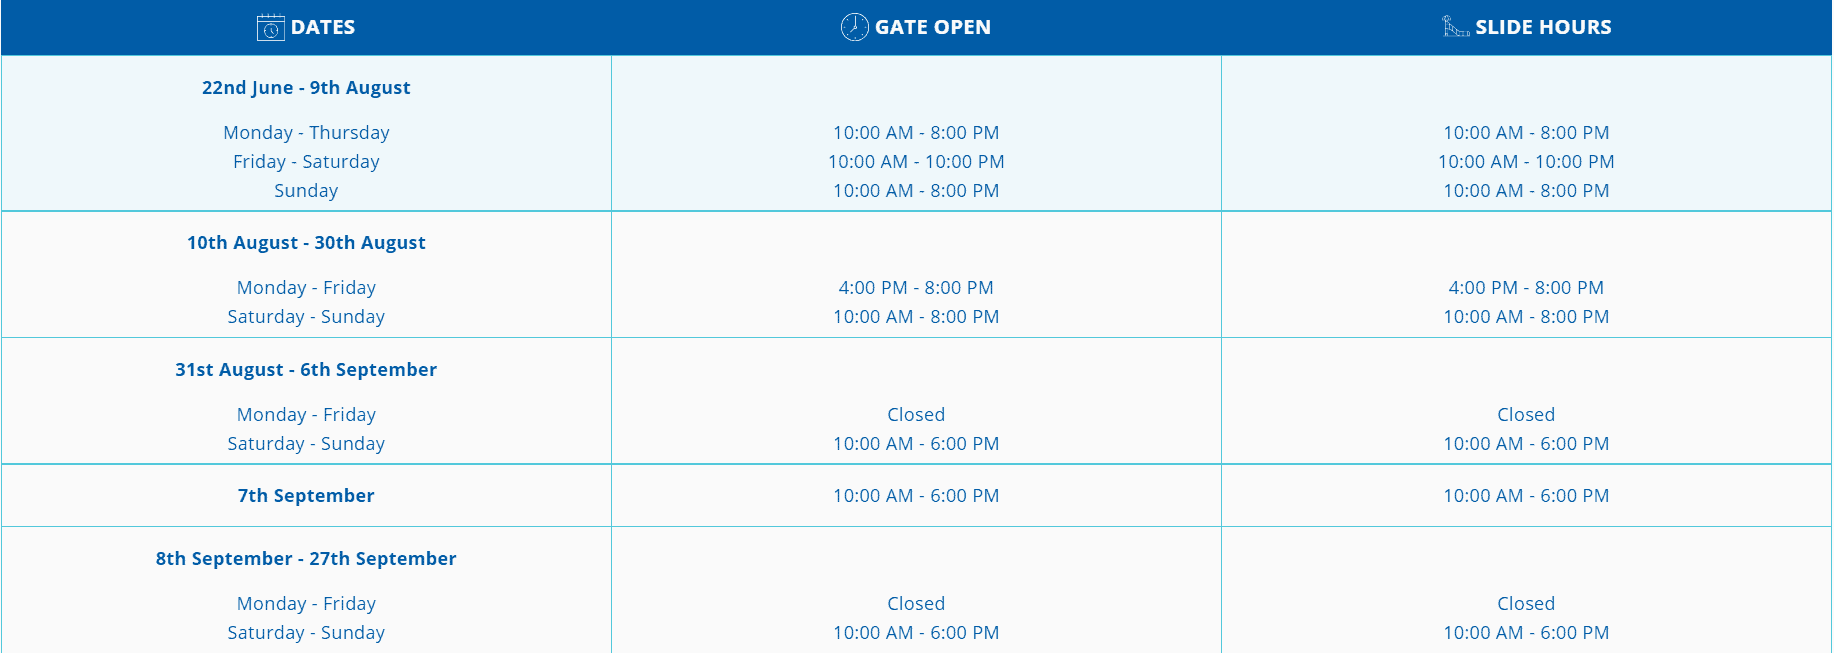The image size is (1834, 653).
Task: Click the 7th September date cell
Action: pos(306,496)
